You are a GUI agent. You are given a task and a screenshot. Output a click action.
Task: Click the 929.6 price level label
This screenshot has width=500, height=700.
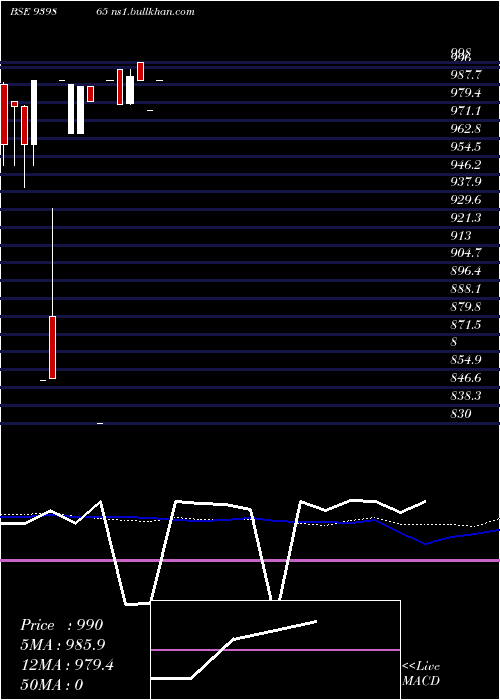(x=466, y=200)
